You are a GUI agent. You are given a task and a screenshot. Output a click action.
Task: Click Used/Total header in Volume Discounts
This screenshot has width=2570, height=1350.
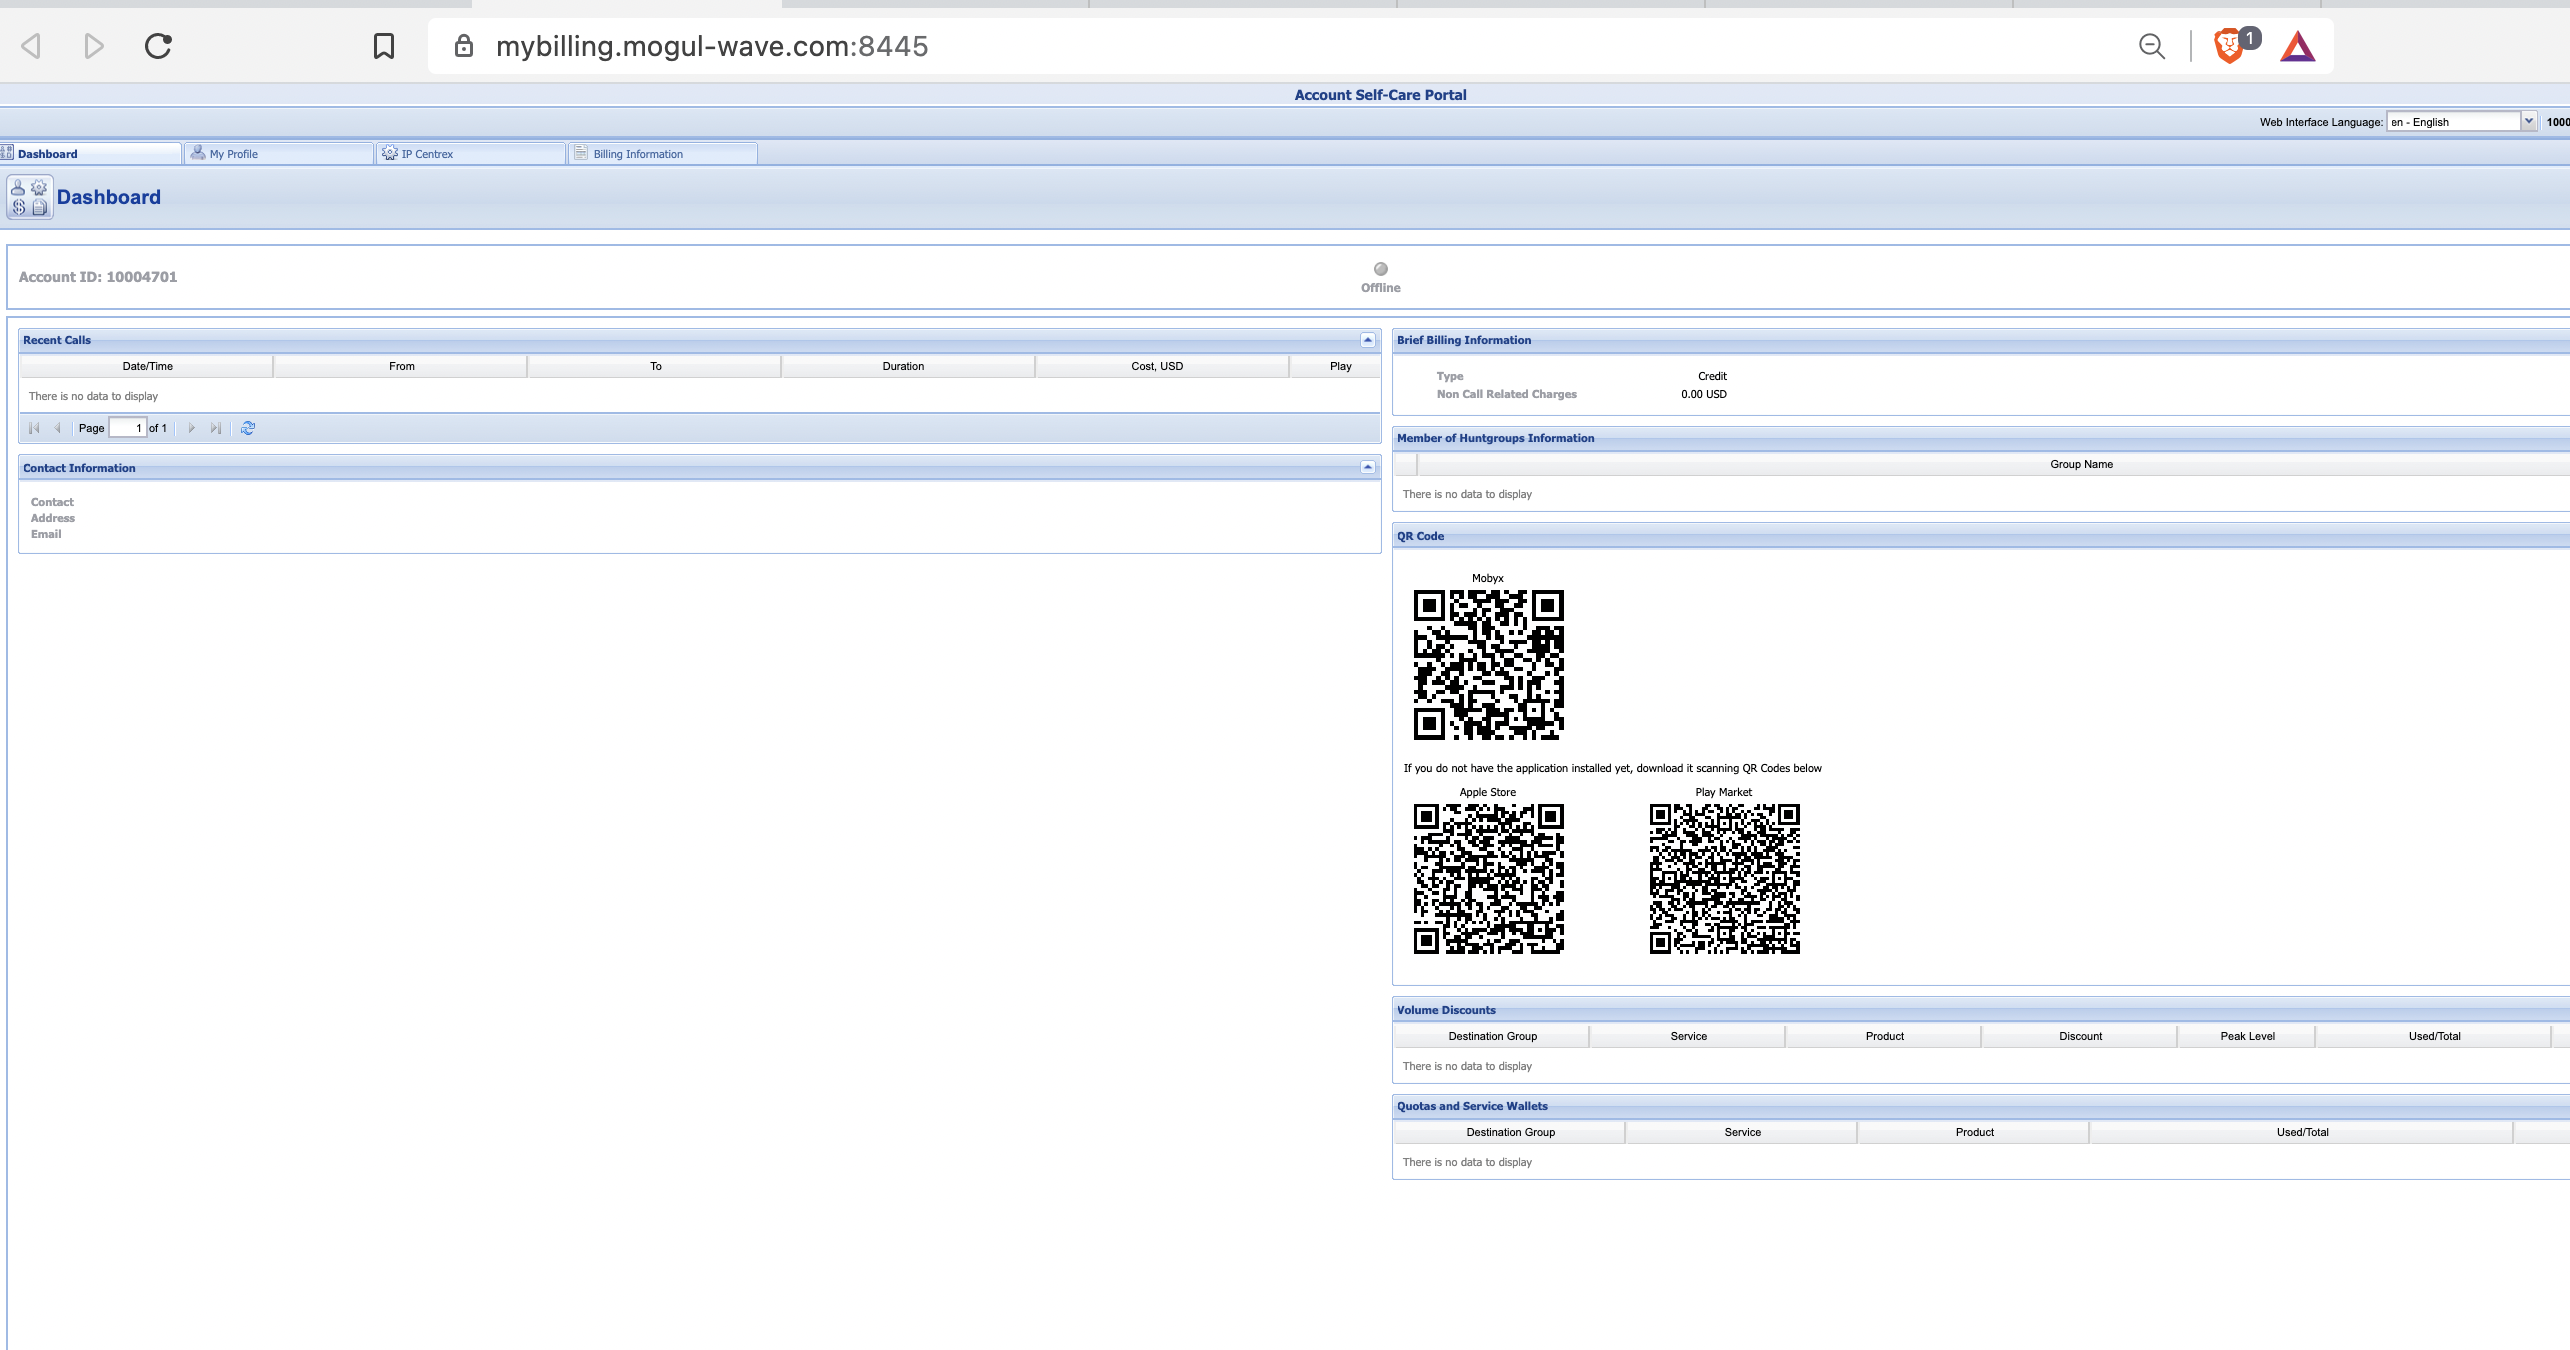[2434, 1036]
